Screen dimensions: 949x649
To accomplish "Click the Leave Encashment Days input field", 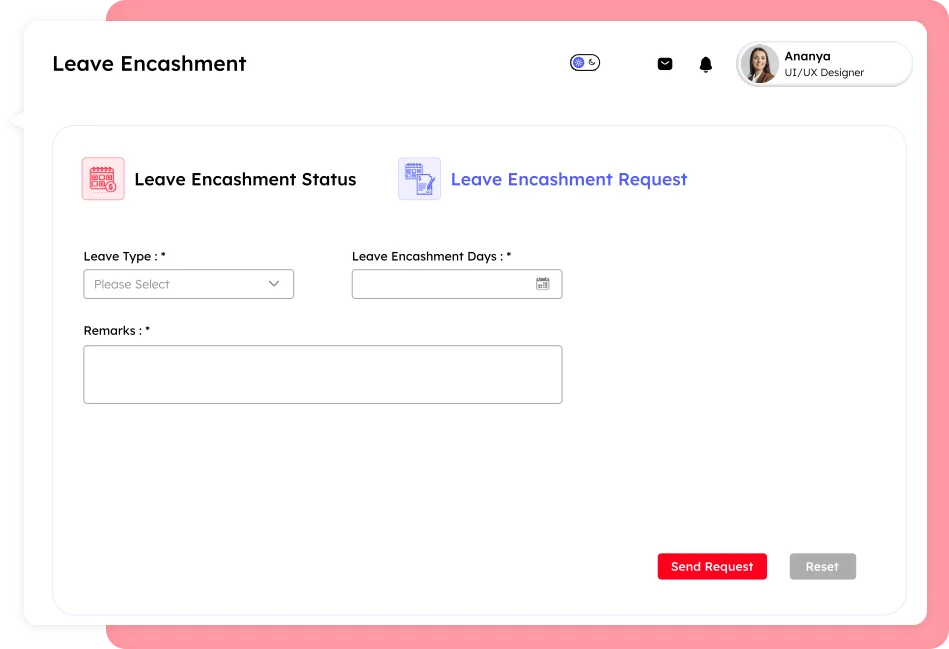I will point(440,284).
